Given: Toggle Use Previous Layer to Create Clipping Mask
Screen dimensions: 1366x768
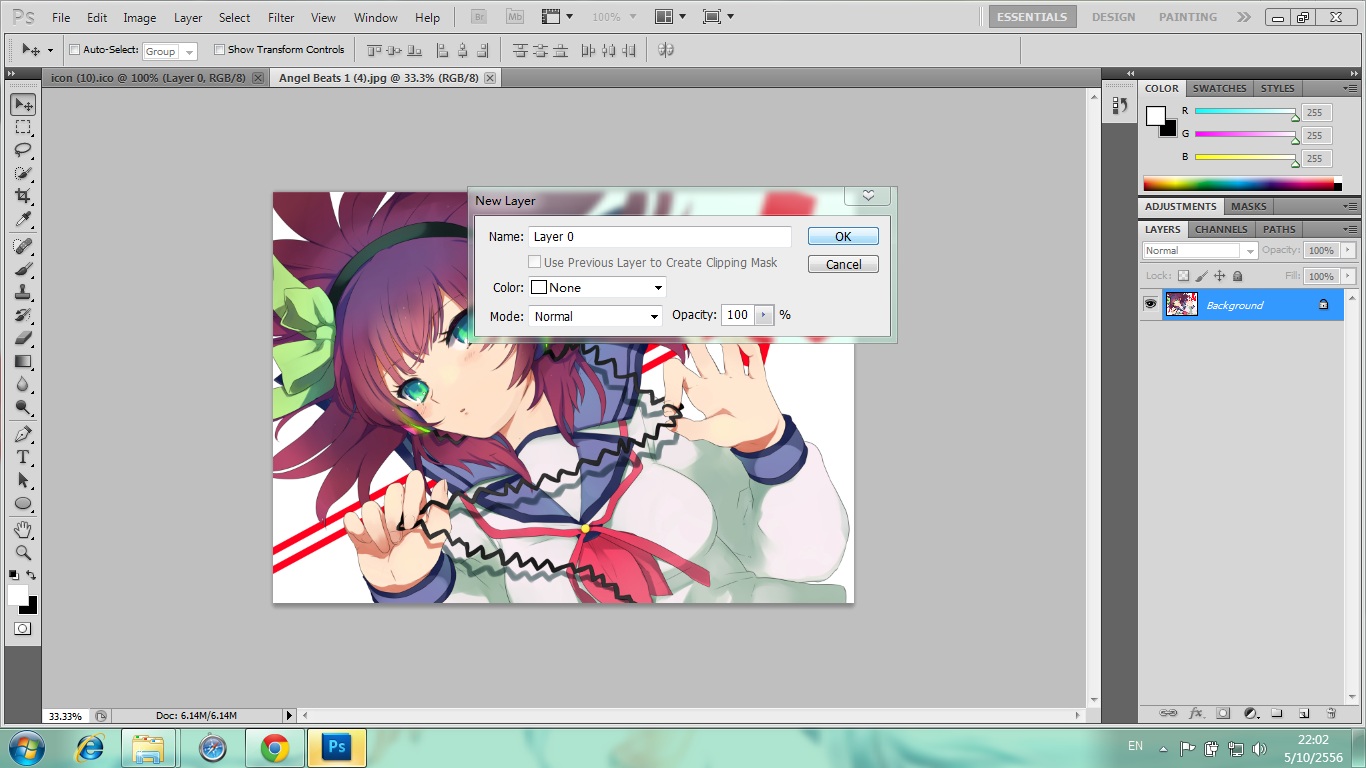Looking at the screenshot, I should click(535, 262).
